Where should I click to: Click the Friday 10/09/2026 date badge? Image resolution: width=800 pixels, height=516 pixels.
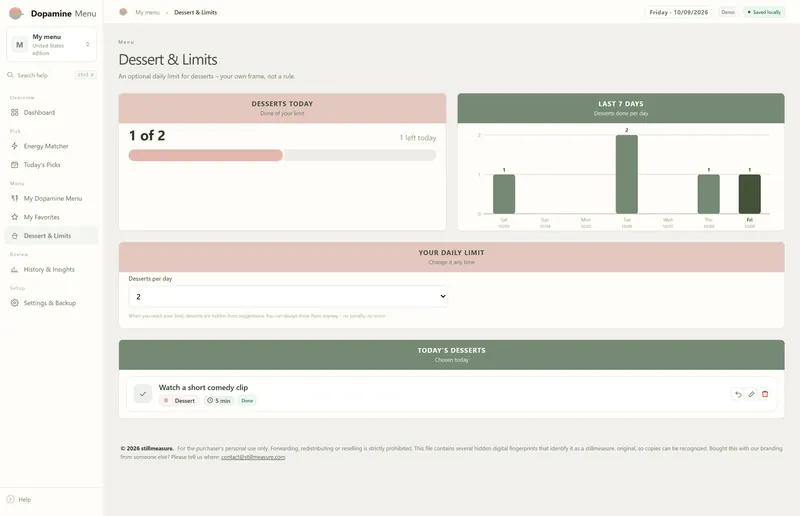[x=679, y=12]
